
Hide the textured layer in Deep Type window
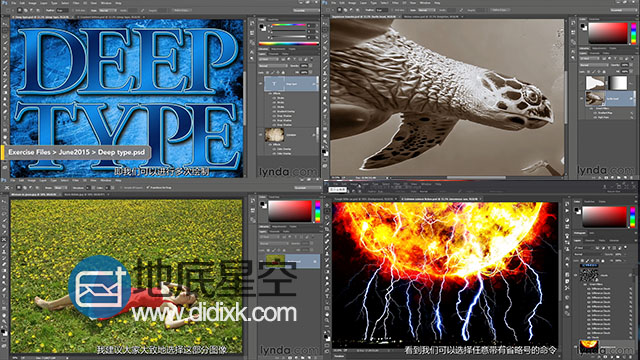260,134
